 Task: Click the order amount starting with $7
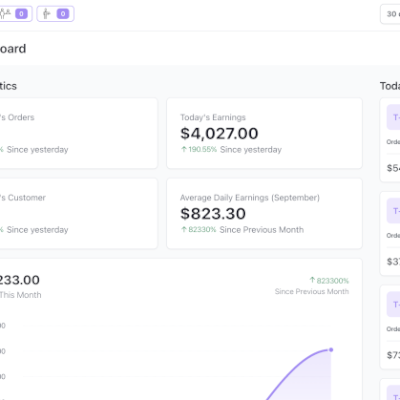click(x=393, y=355)
